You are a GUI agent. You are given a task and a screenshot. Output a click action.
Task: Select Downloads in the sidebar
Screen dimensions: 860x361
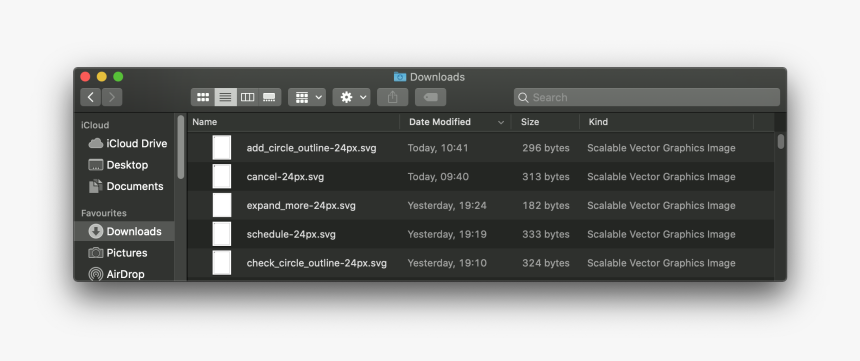(x=125, y=231)
